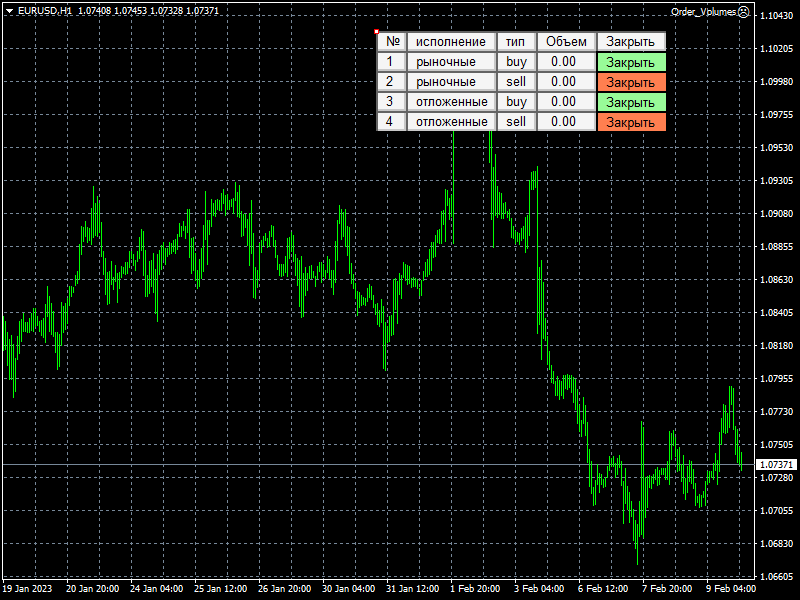Select the row number 3 cell
The image size is (800, 600).
[391, 102]
